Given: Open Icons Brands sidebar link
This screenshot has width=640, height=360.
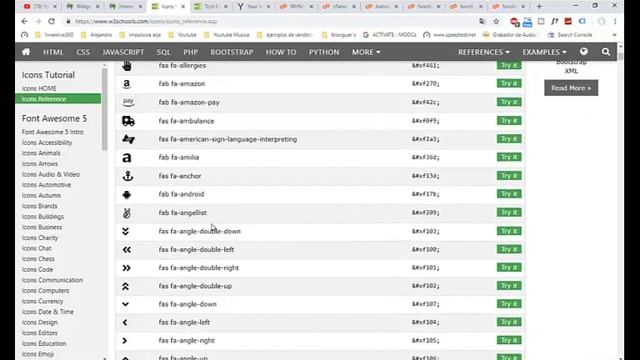Looking at the screenshot, I should [x=40, y=206].
